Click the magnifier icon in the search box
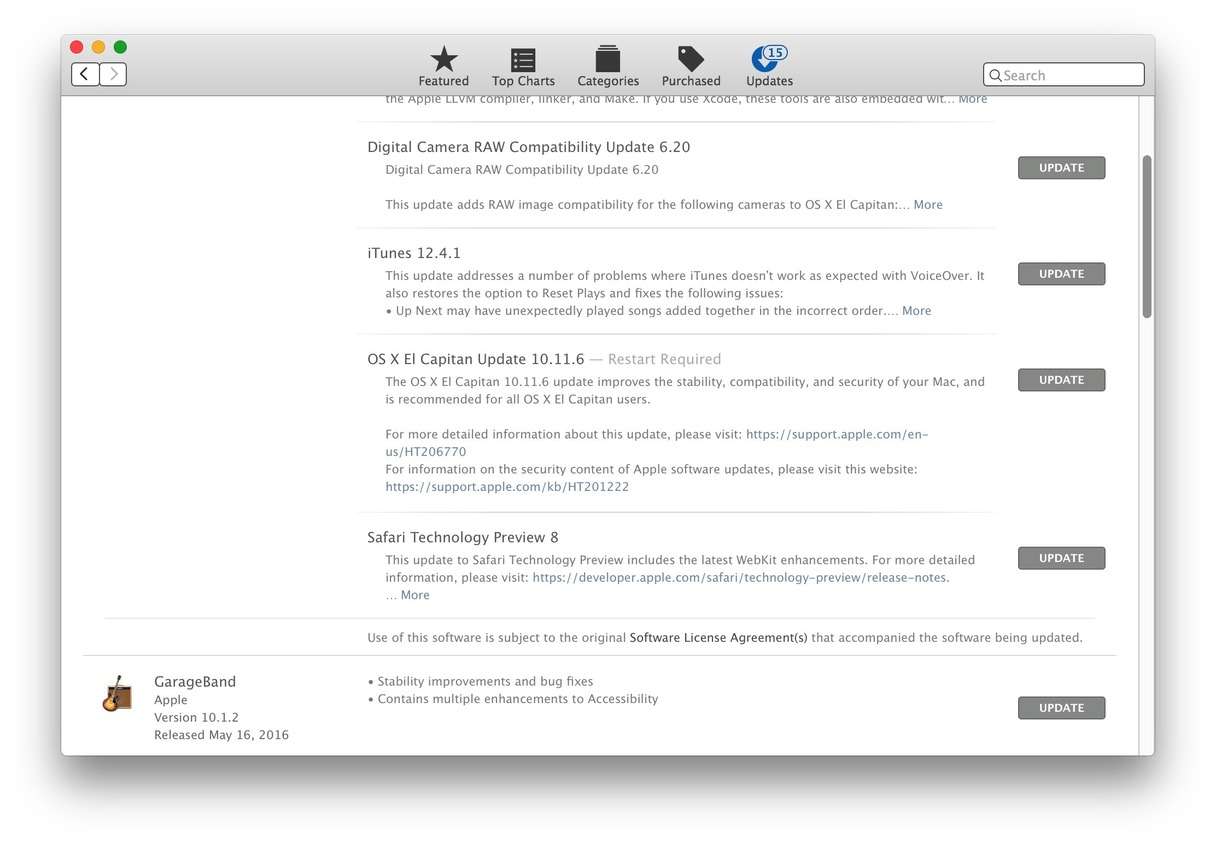The width and height of the screenshot is (1216, 843). coord(995,75)
